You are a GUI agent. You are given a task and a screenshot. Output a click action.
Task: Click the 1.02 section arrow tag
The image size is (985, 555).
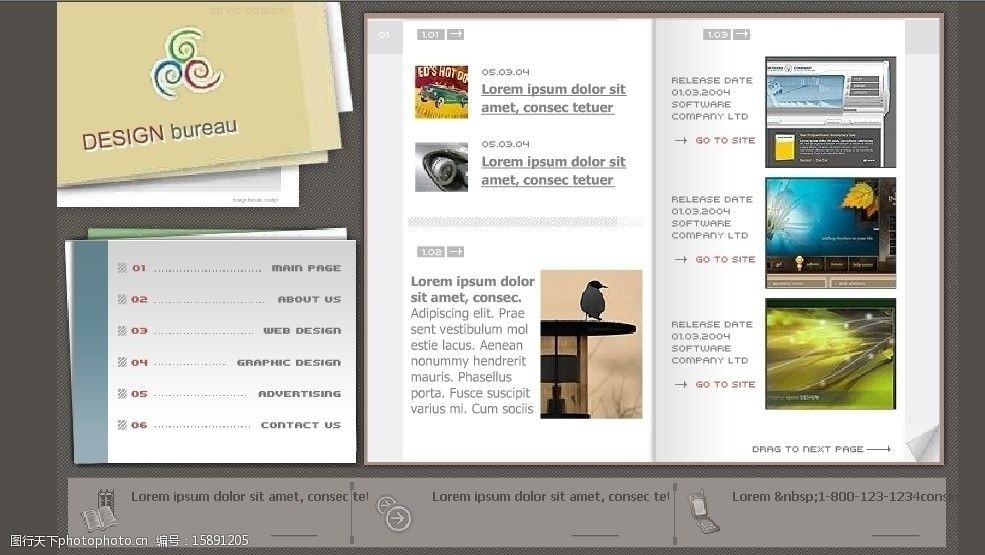click(x=440, y=252)
